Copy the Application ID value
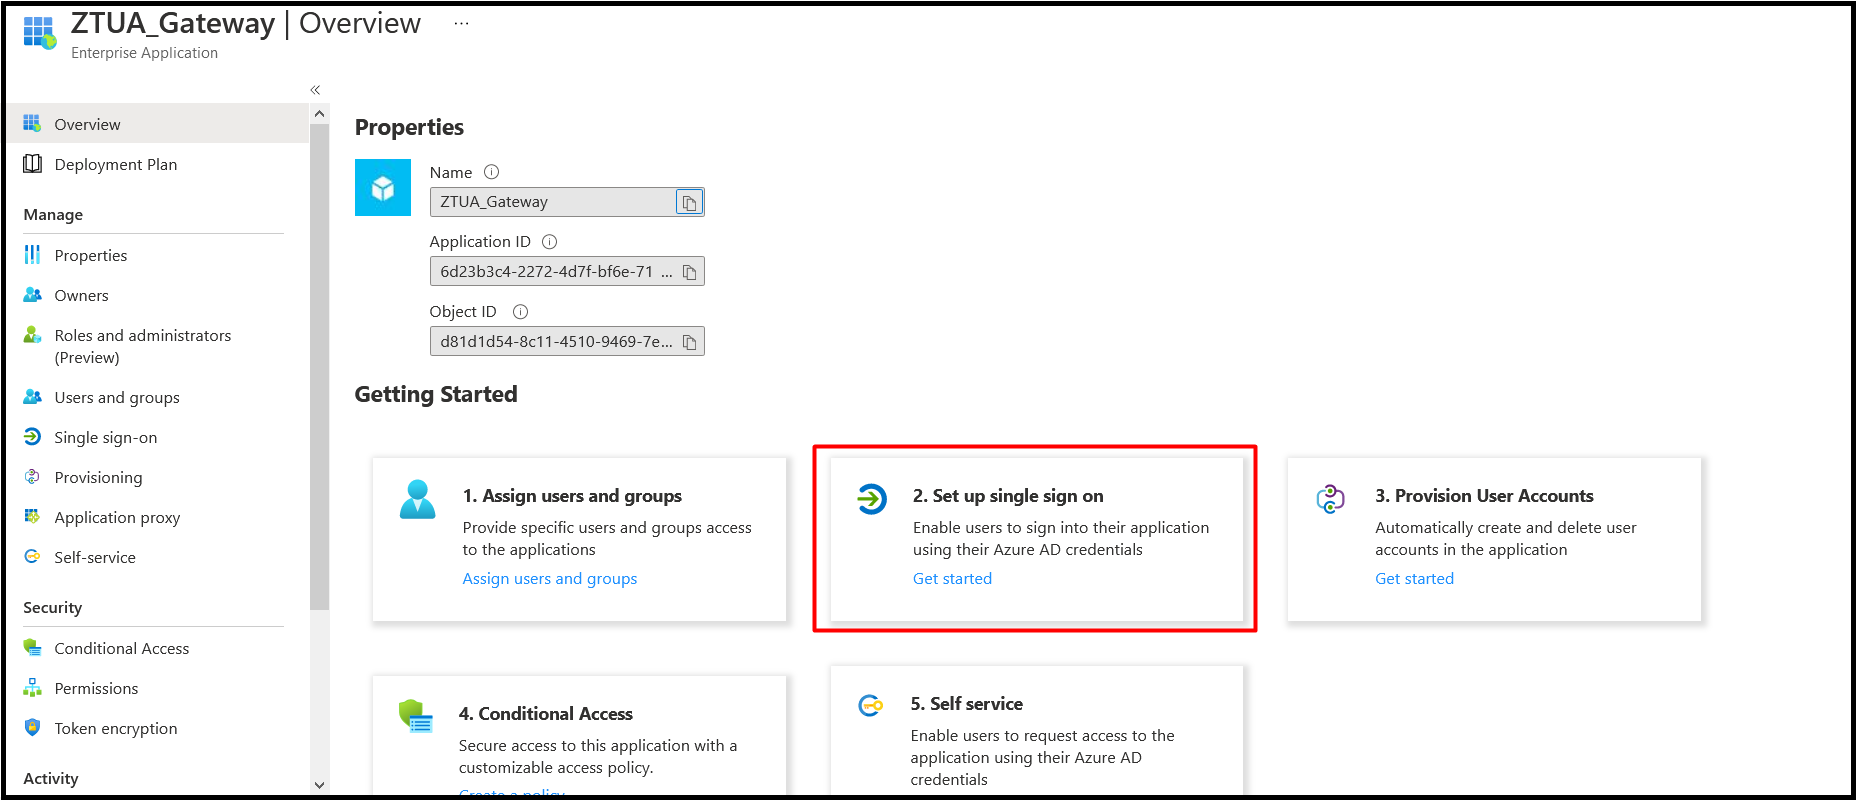This screenshot has height=800, width=1856. 689,272
